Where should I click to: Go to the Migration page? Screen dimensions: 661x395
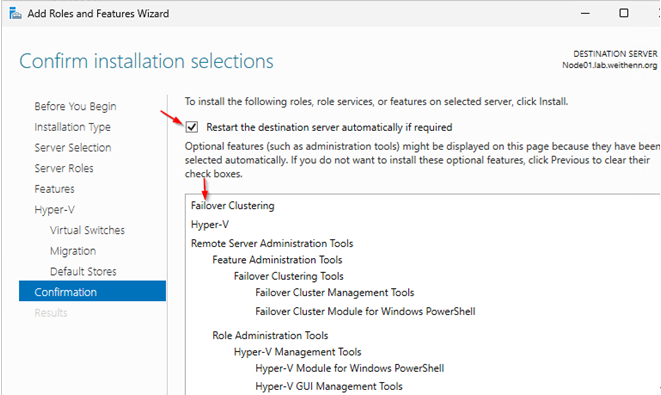(73, 251)
